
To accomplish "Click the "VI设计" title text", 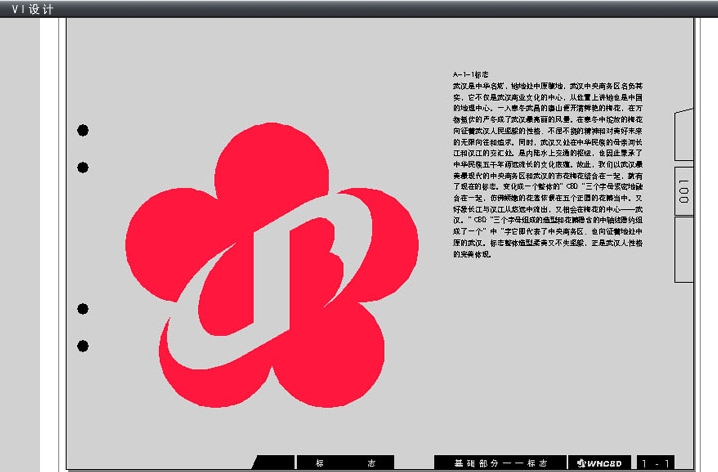I will pyautogui.click(x=32, y=9).
